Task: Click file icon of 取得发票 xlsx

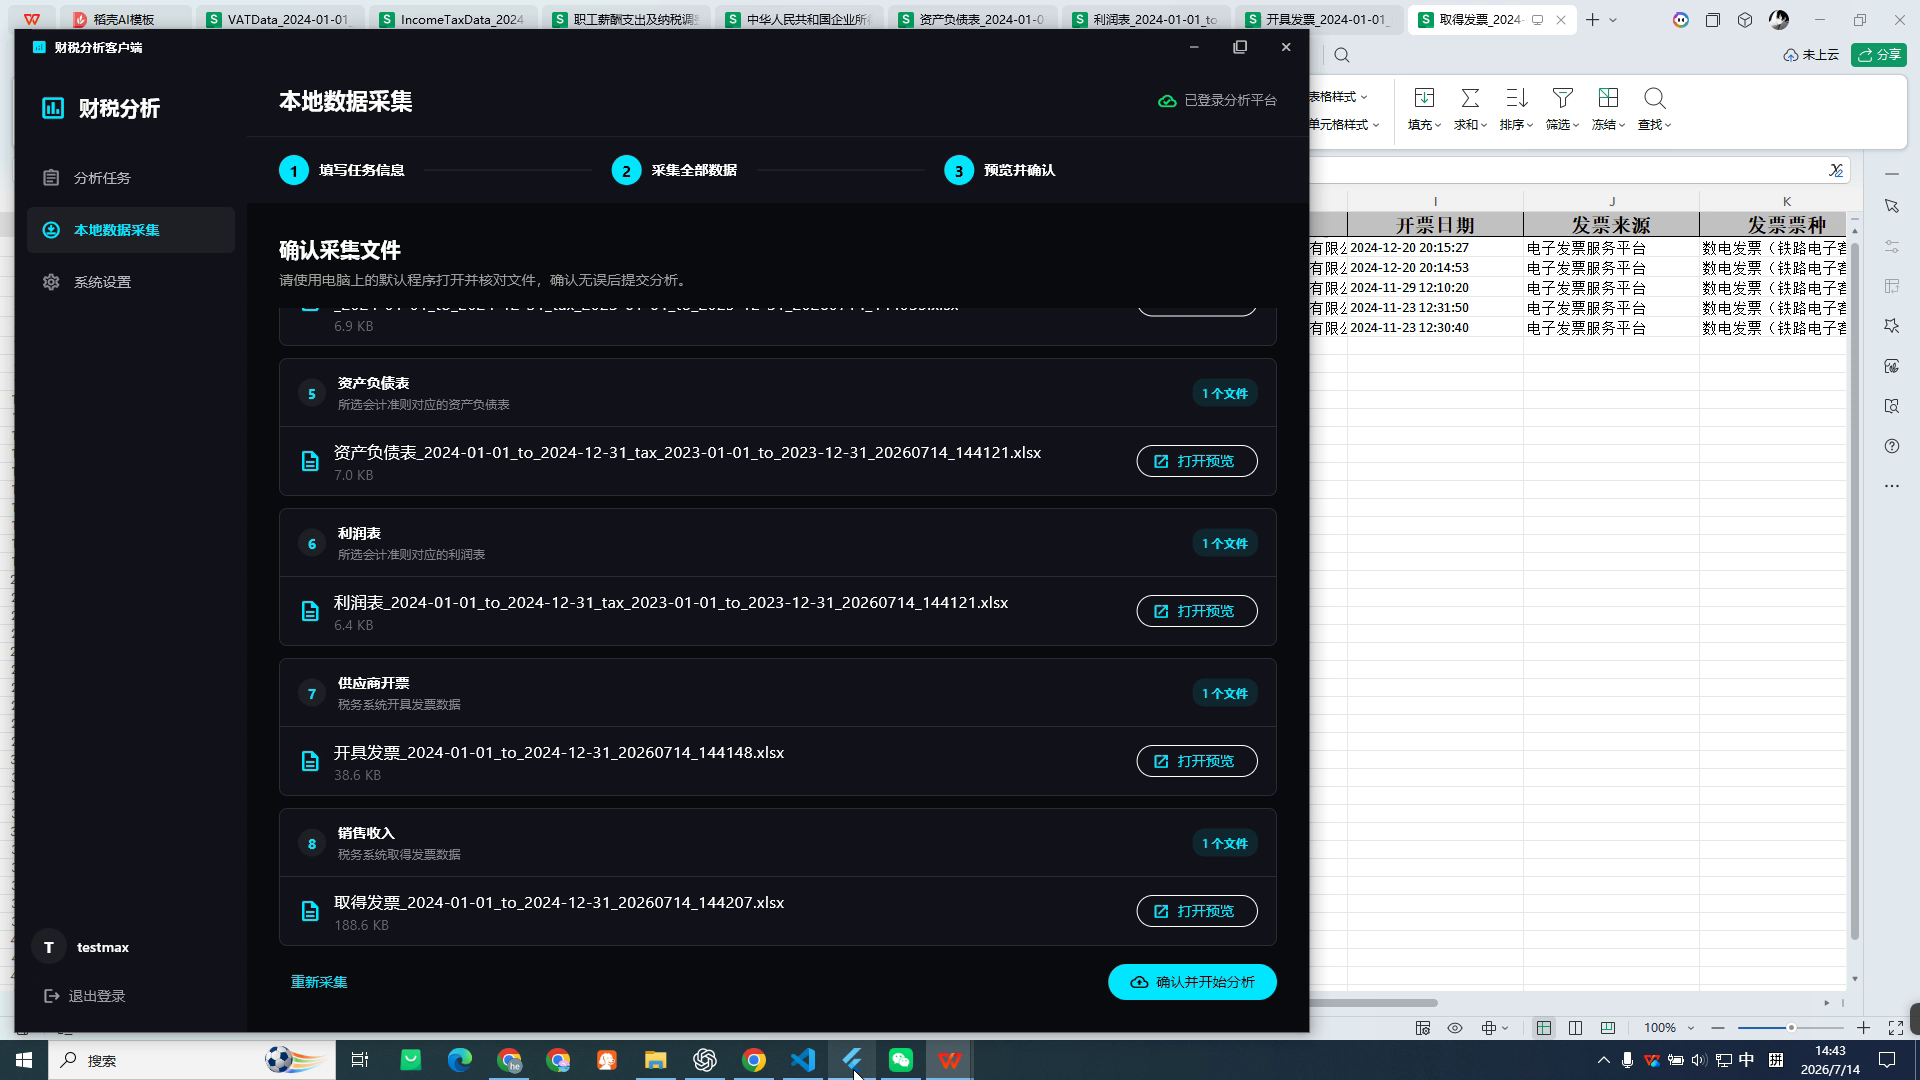Action: click(310, 911)
